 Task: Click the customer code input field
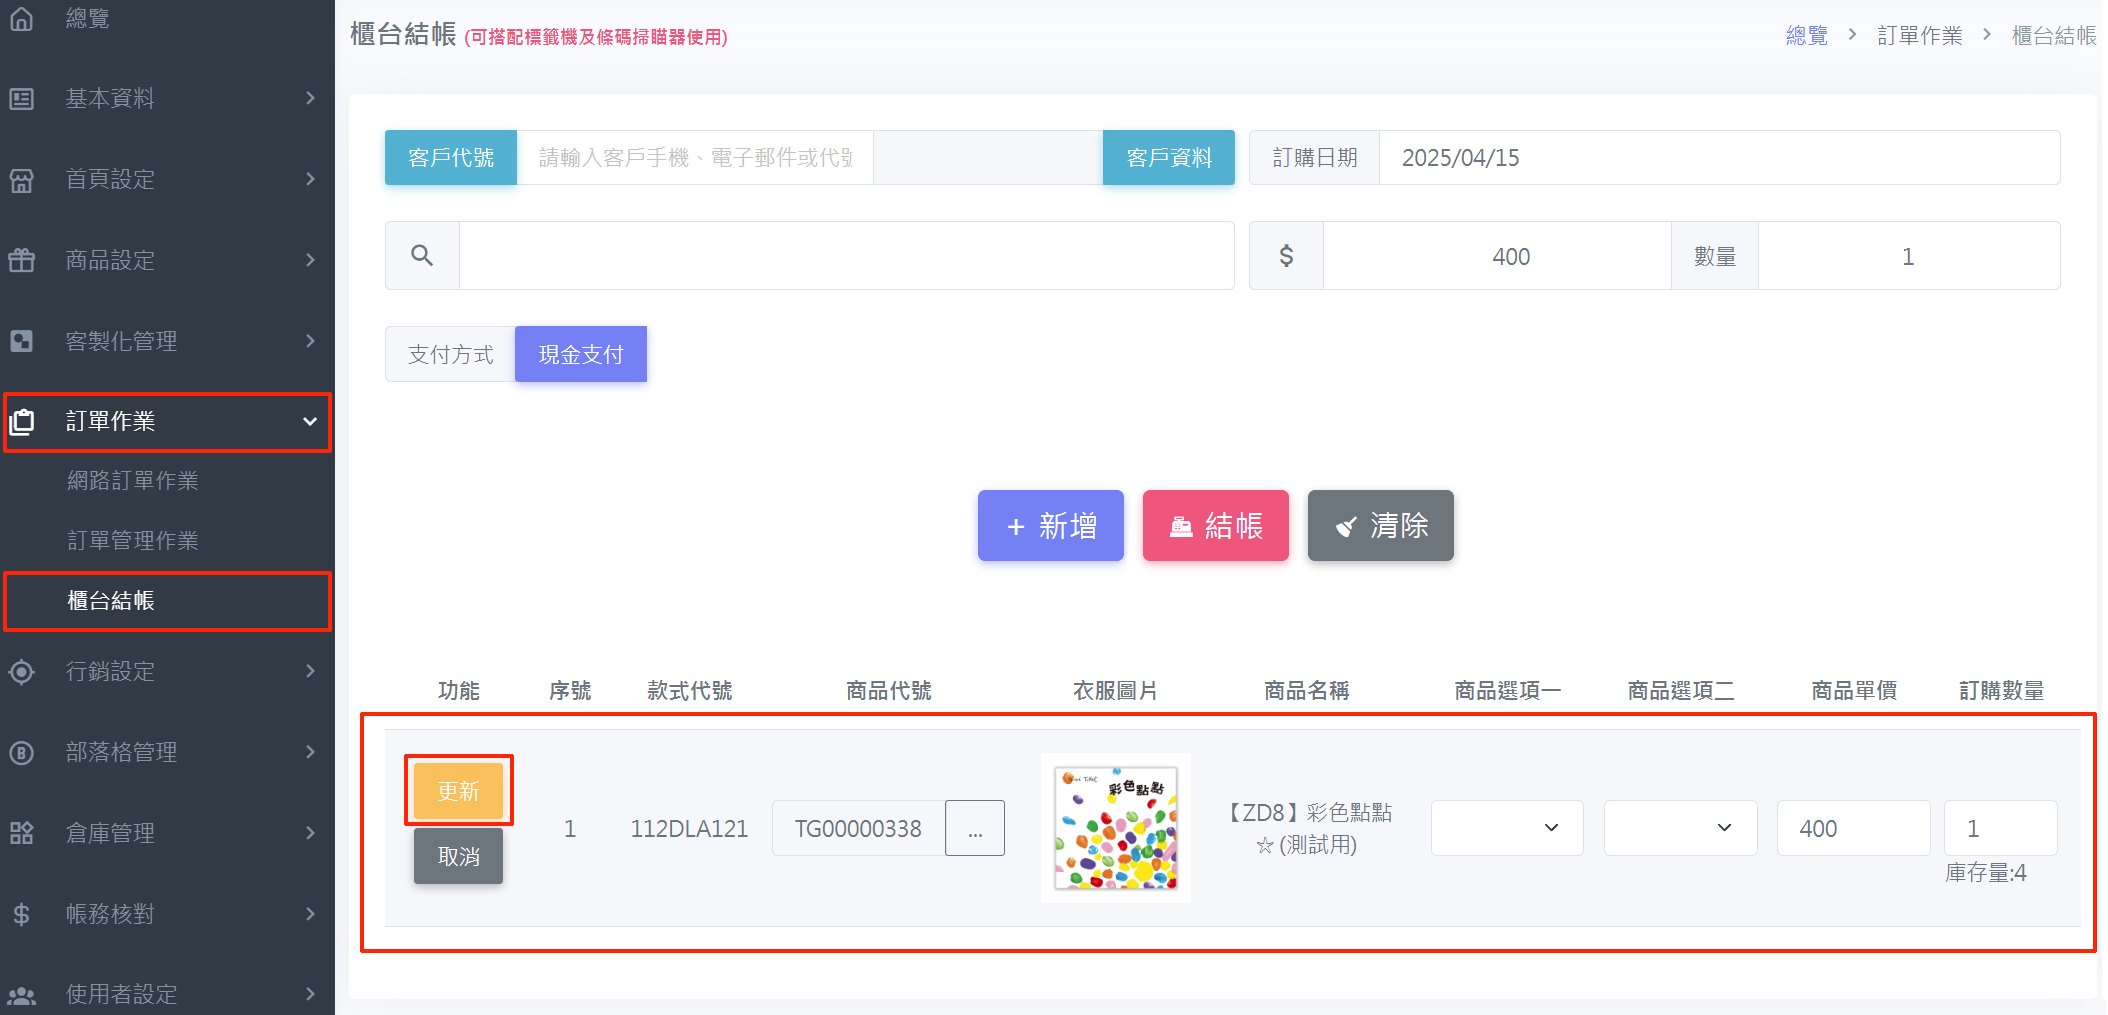[694, 158]
